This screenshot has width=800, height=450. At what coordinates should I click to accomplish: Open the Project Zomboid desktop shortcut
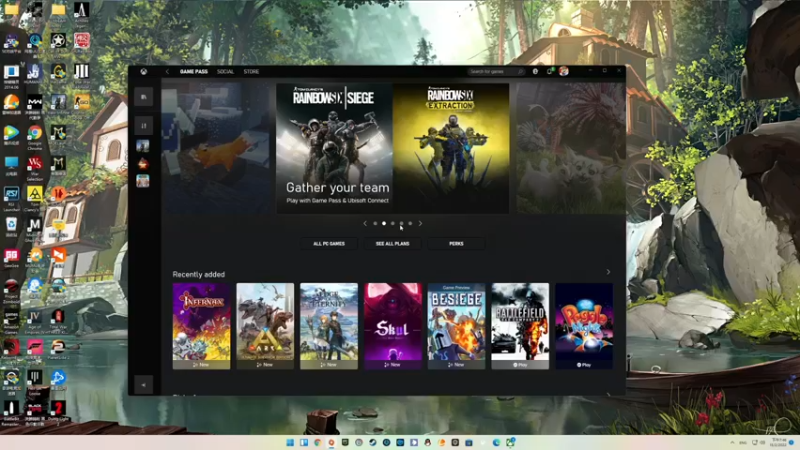pyautogui.click(x=11, y=291)
